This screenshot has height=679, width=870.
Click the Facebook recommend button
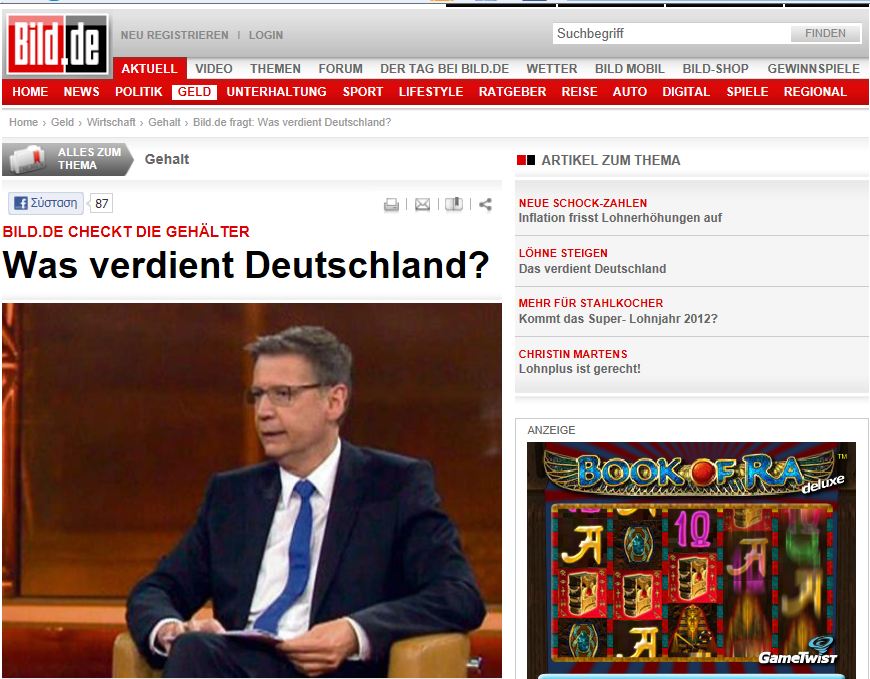pos(46,203)
